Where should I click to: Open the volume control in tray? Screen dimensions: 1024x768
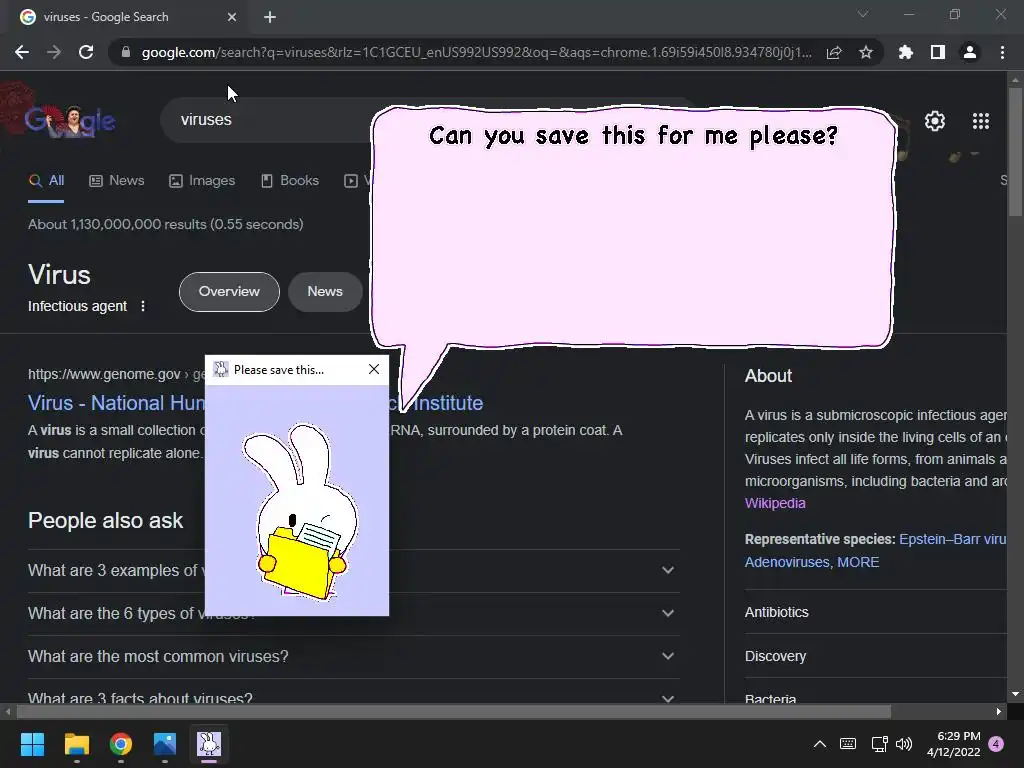(904, 744)
